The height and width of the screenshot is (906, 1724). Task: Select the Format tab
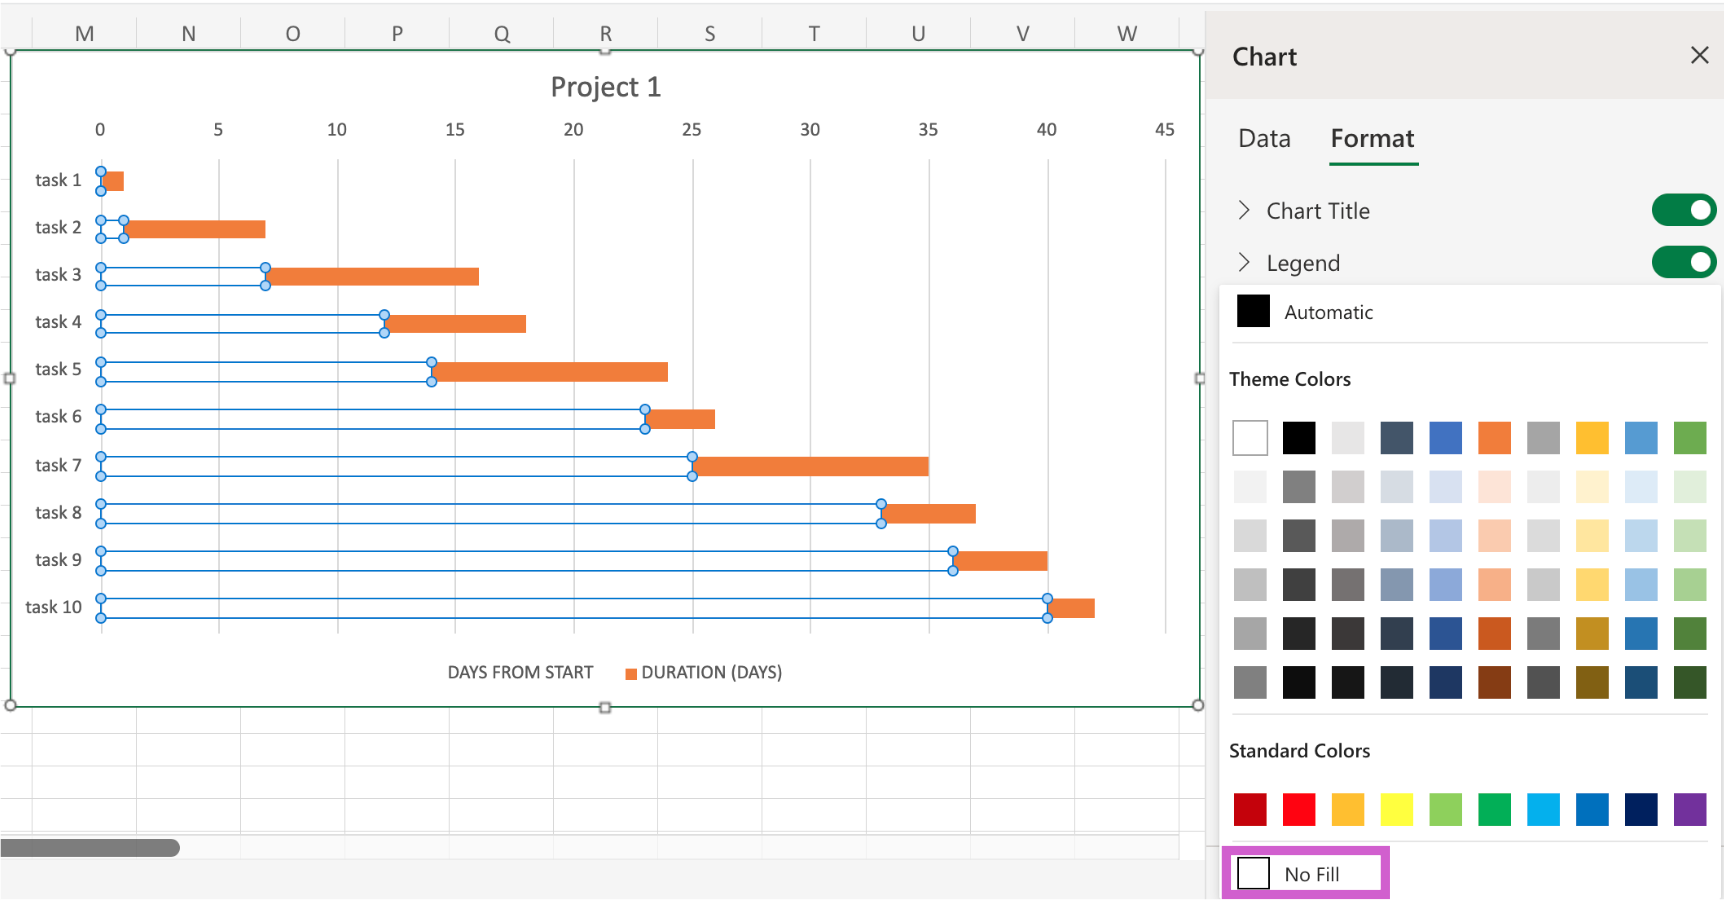(1372, 139)
